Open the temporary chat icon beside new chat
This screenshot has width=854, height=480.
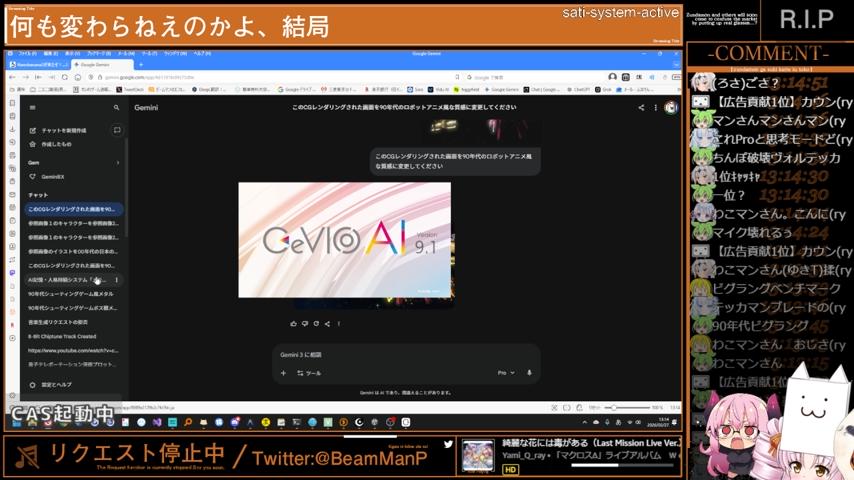(117, 130)
